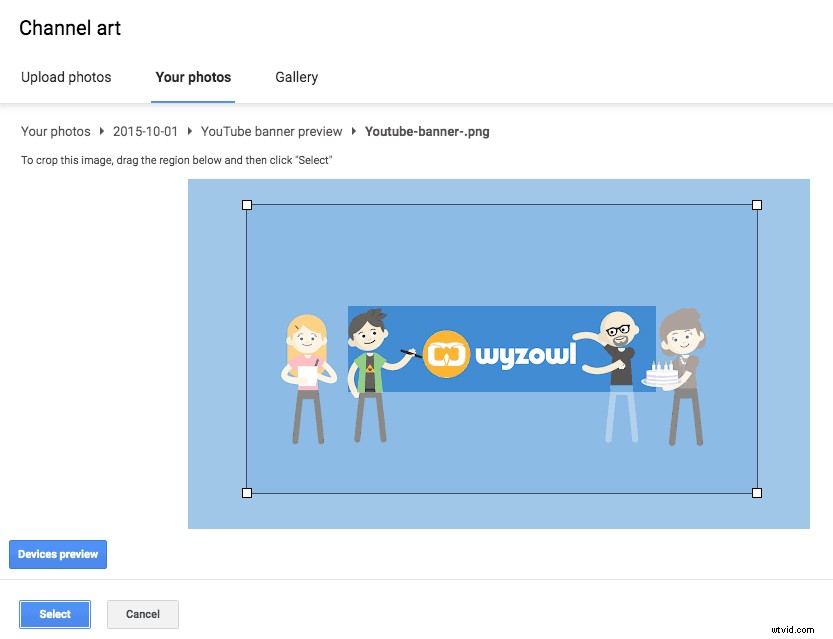The height and width of the screenshot is (639, 833).
Task: Grab the bottom-left crop handle
Action: coord(247,492)
